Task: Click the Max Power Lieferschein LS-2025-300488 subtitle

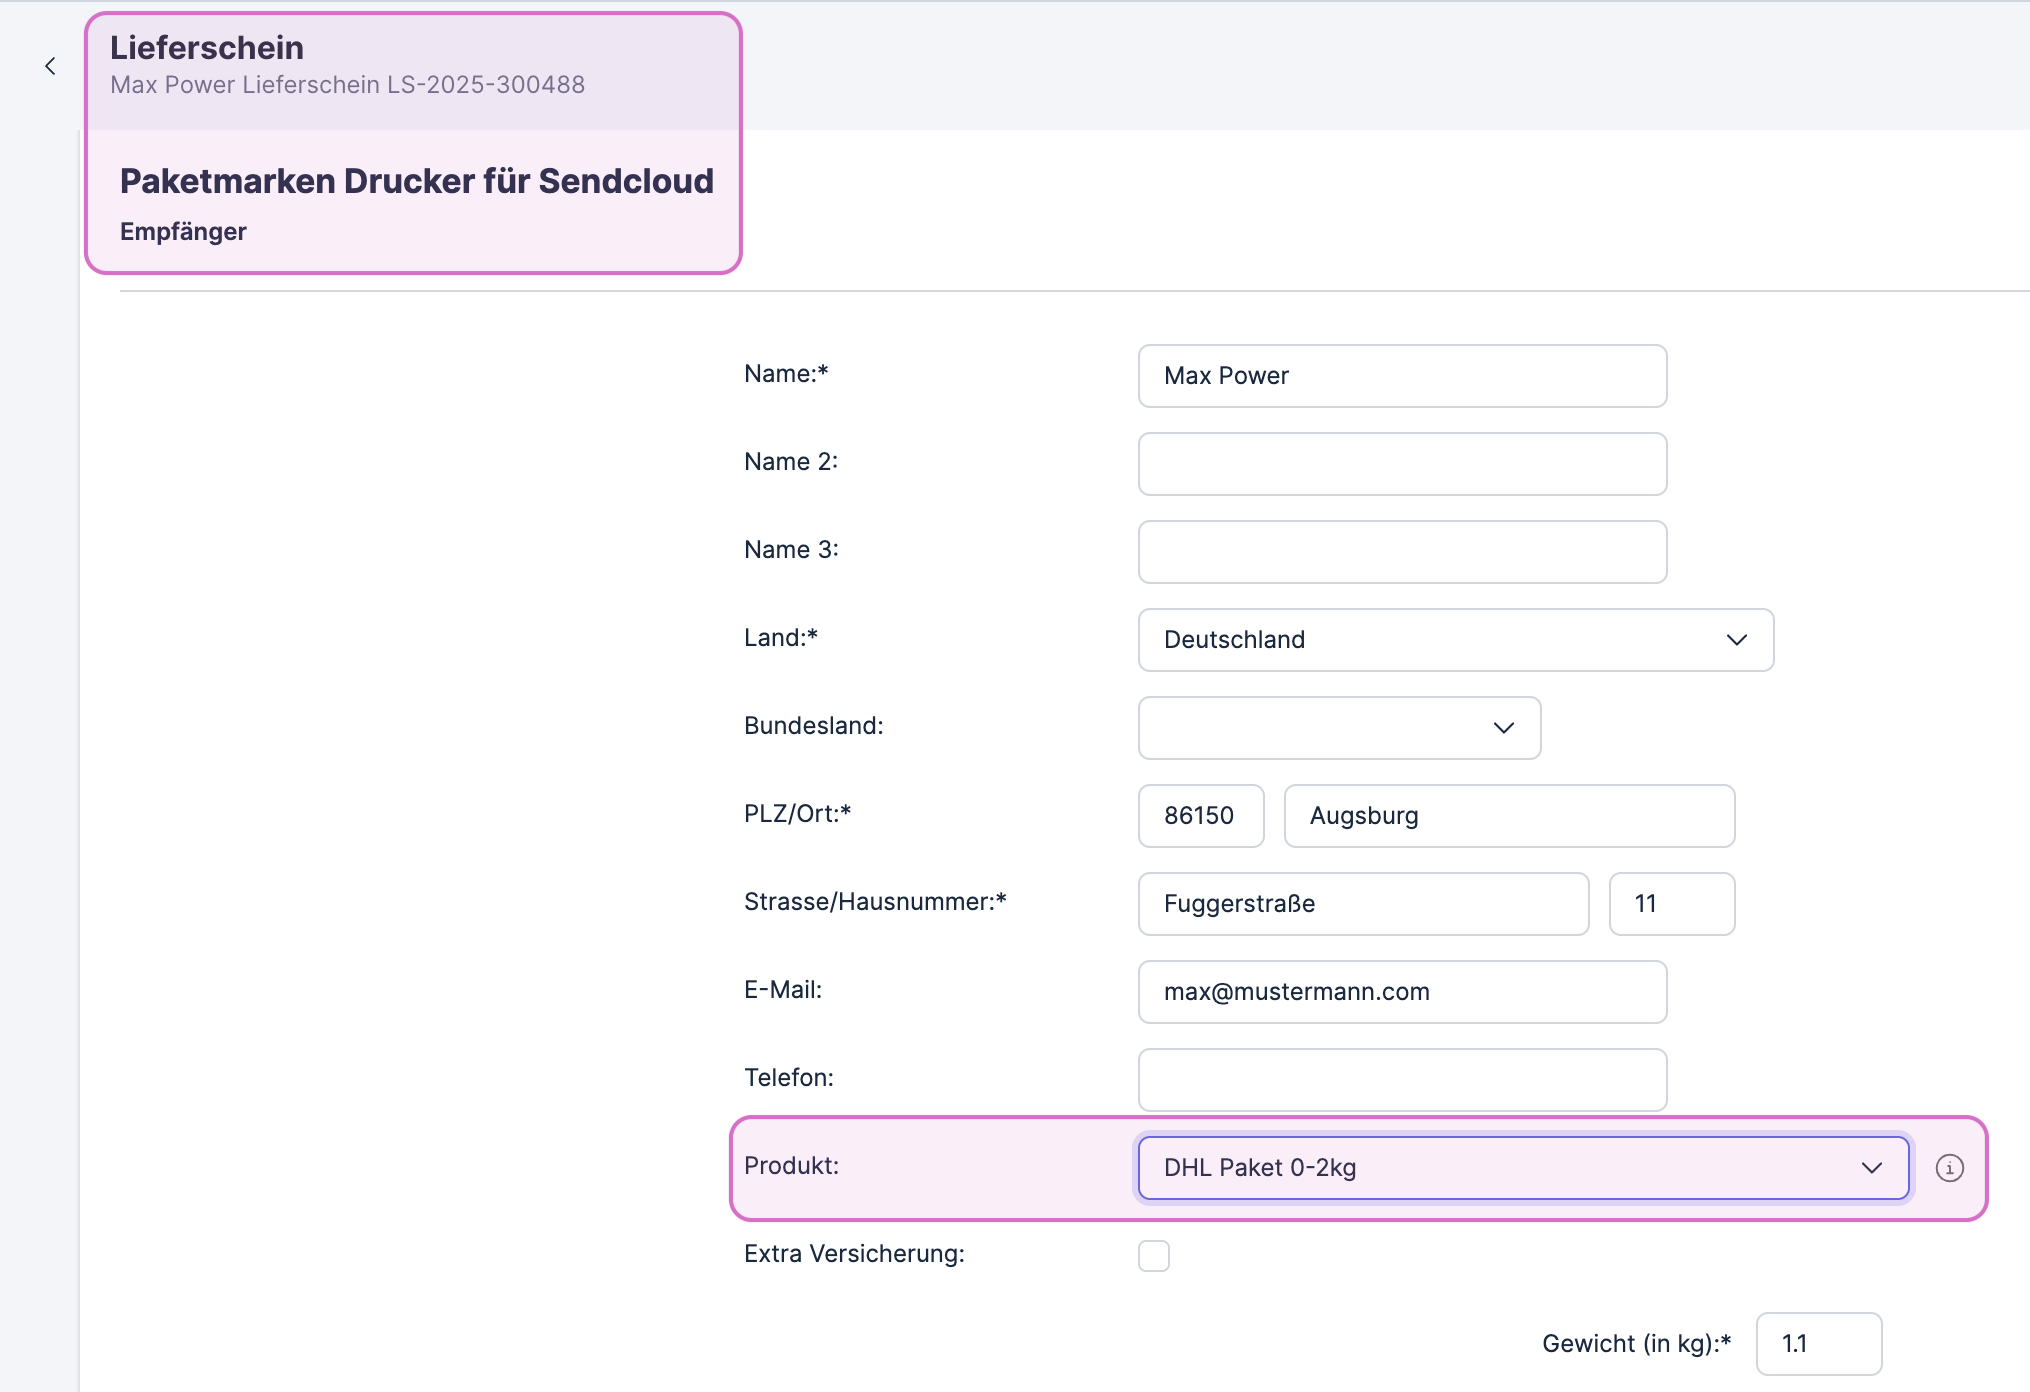Action: [x=347, y=85]
